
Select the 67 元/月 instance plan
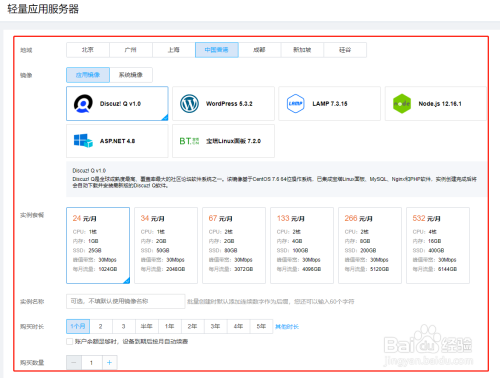point(234,245)
